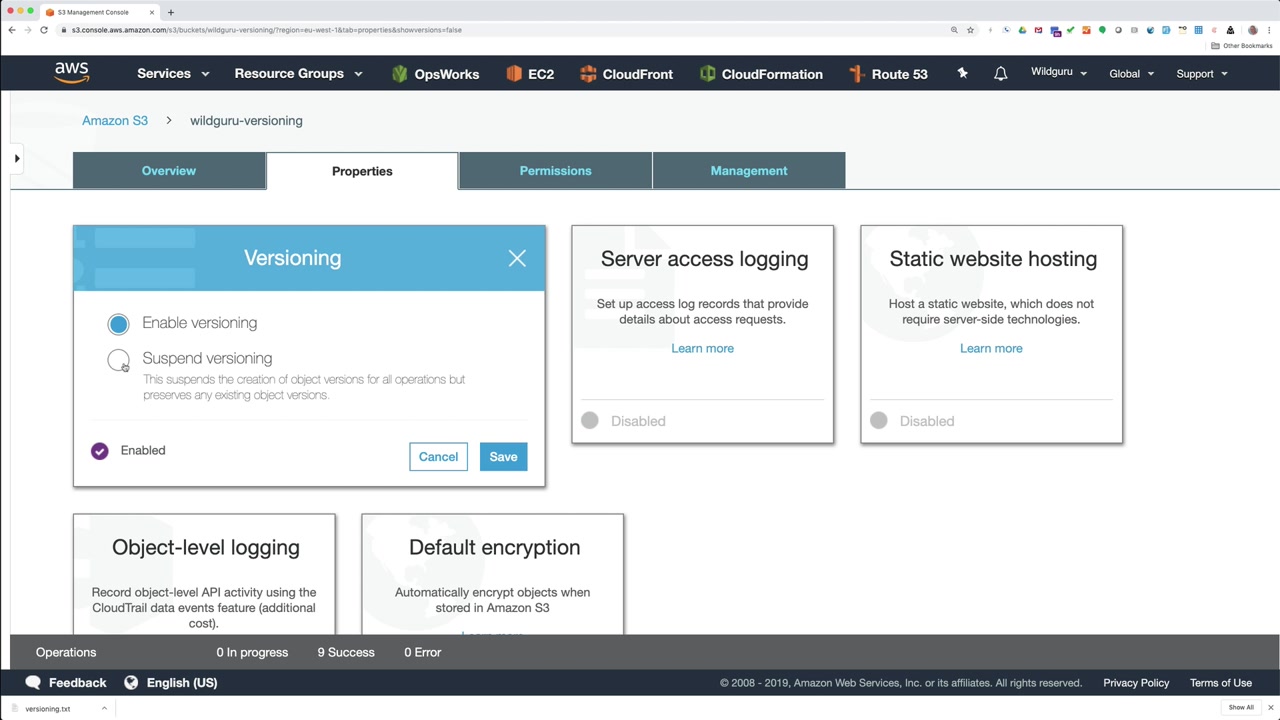
Task: Click Show All downloads button
Action: [x=1241, y=708]
